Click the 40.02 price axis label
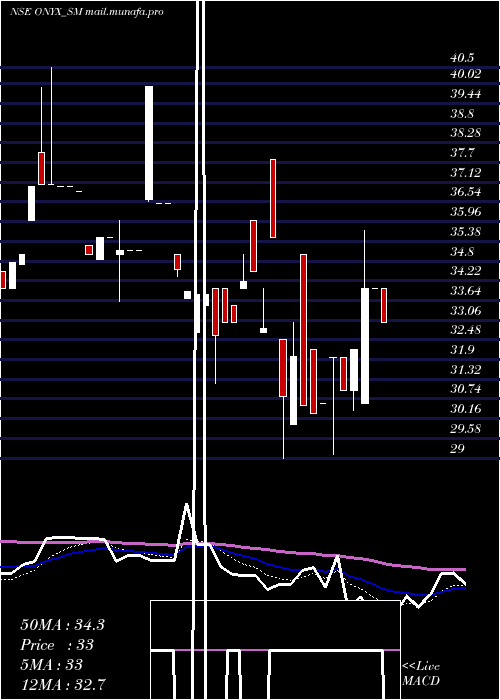This screenshot has height=700, width=500. point(466,74)
